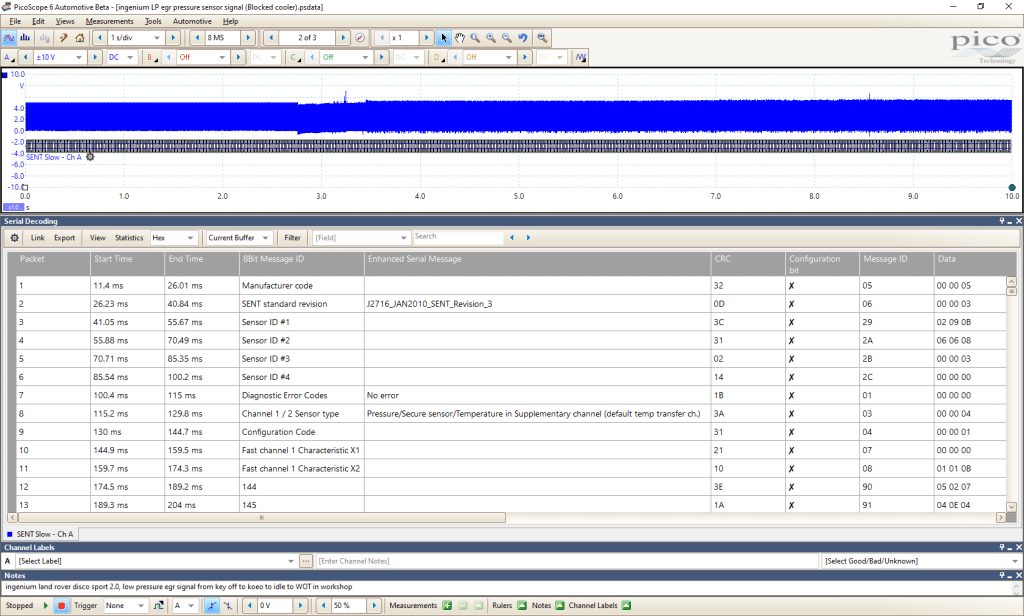Open the Views menu
This screenshot has height=616, width=1024.
point(65,21)
